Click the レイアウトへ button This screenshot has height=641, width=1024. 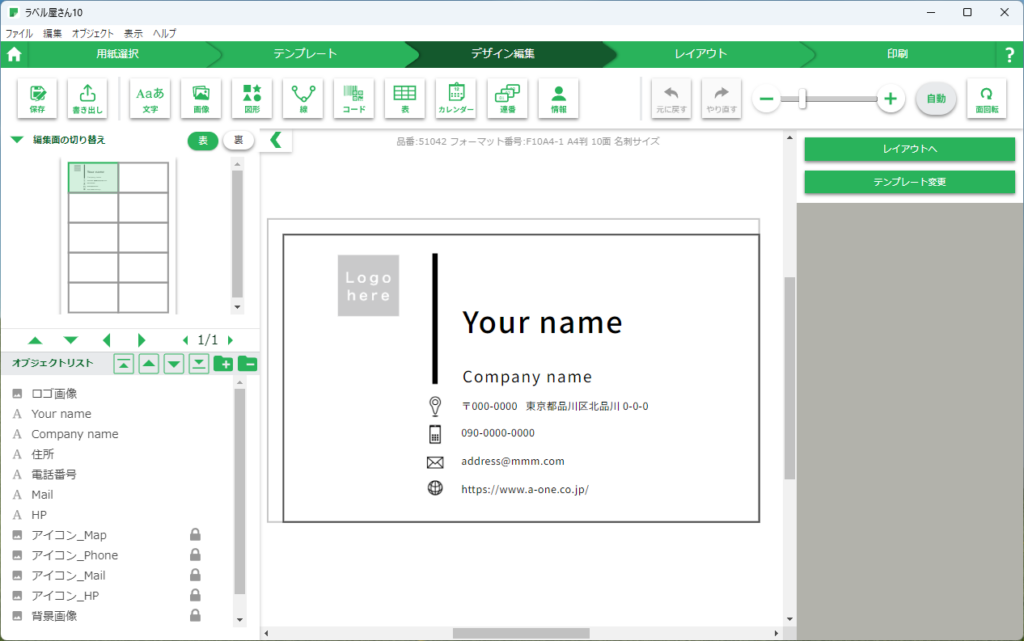click(909, 149)
